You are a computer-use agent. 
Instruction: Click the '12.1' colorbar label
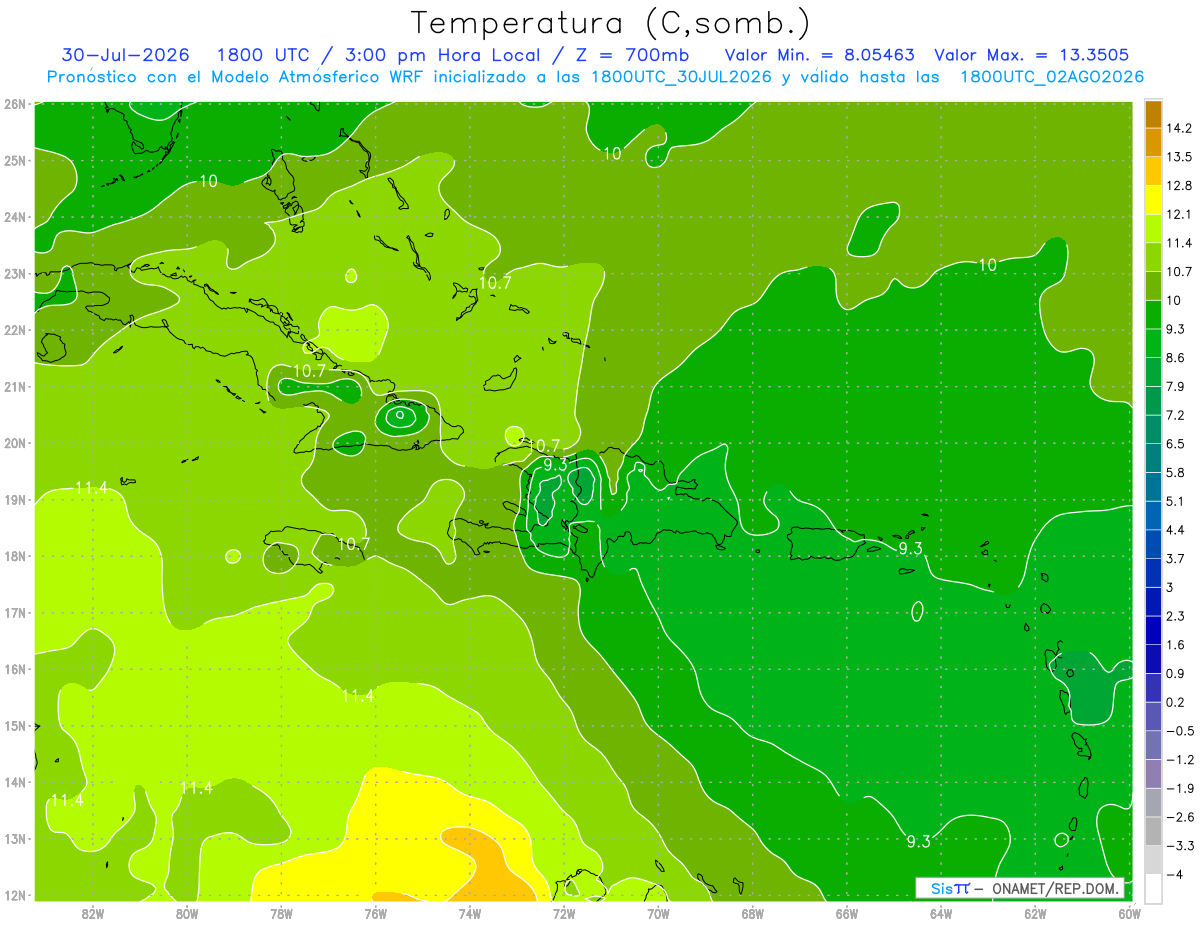1178,214
